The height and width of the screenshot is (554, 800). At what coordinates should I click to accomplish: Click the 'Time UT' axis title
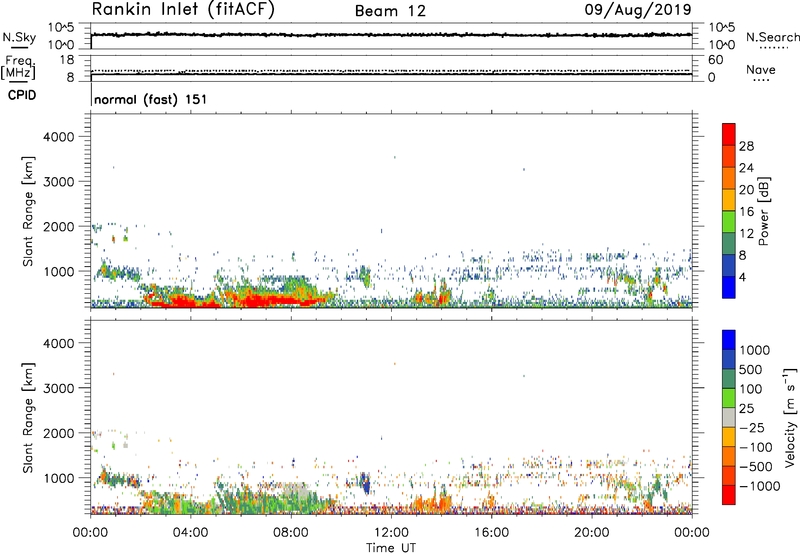(391, 548)
